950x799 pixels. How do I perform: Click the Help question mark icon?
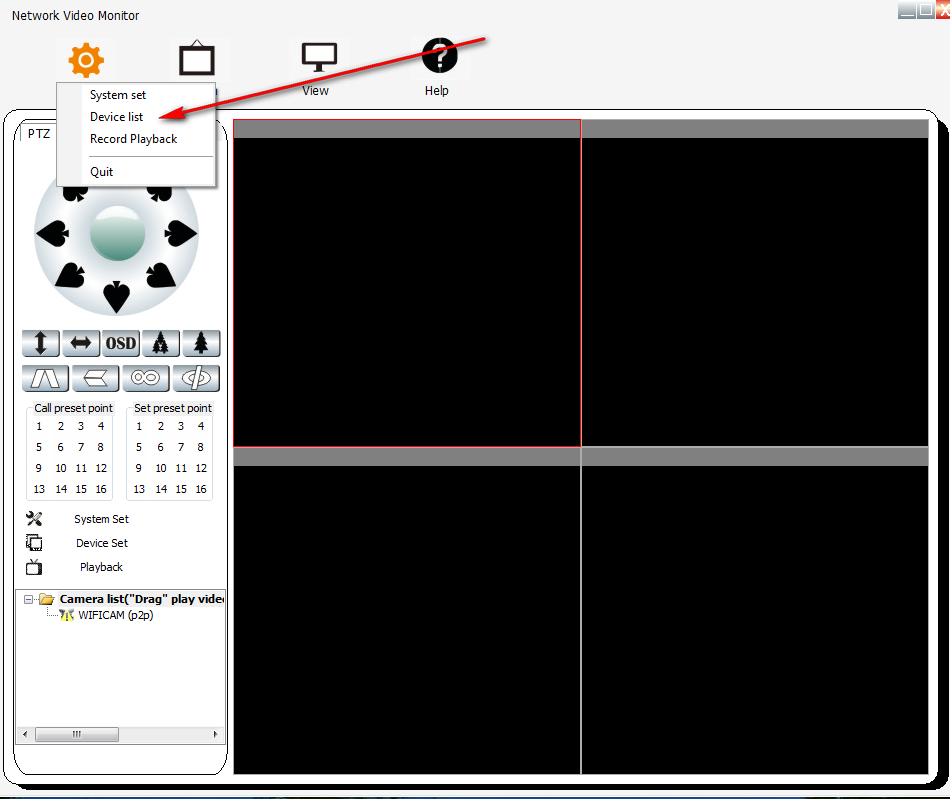pos(438,57)
